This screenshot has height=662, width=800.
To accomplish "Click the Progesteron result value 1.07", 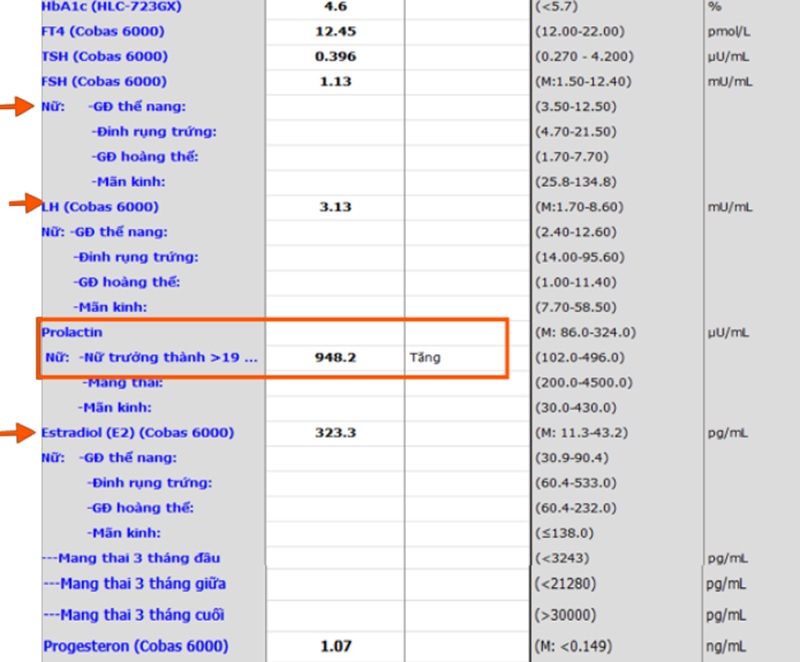I will (x=335, y=646).
